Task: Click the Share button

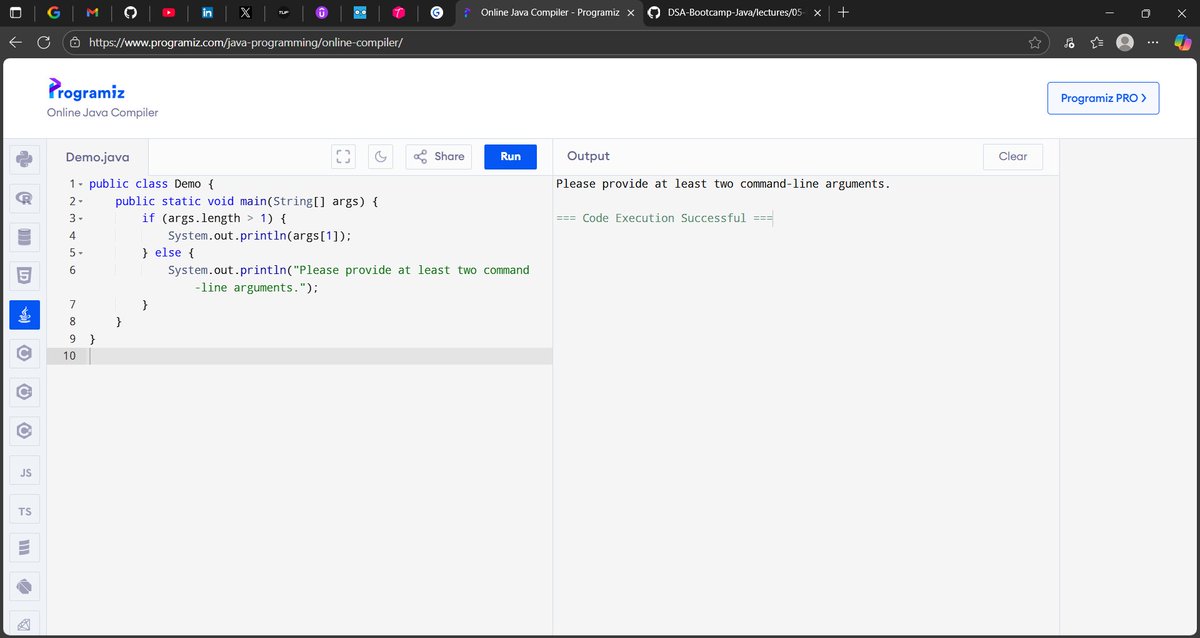Action: (x=439, y=156)
